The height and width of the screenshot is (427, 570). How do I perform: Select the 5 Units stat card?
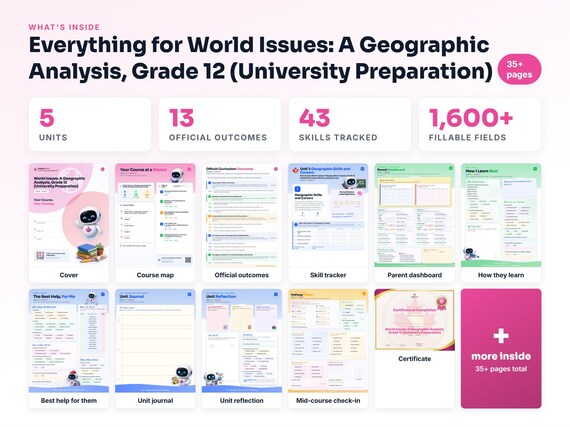90,124
